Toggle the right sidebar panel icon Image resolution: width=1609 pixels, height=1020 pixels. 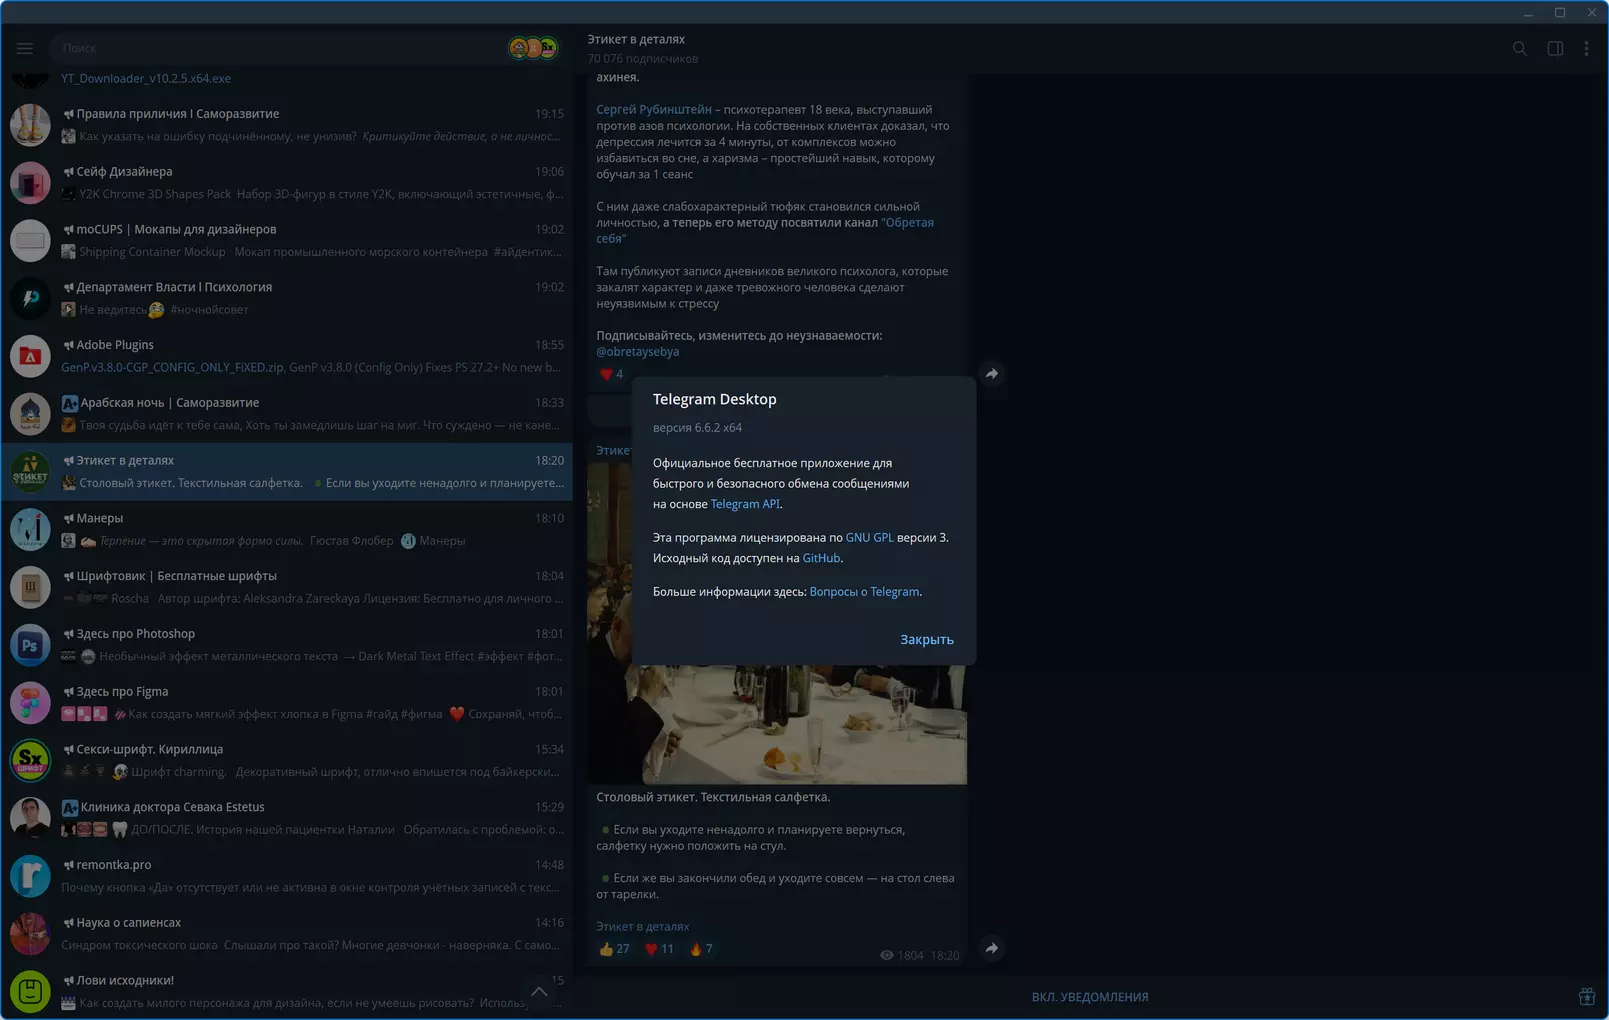click(x=1555, y=48)
